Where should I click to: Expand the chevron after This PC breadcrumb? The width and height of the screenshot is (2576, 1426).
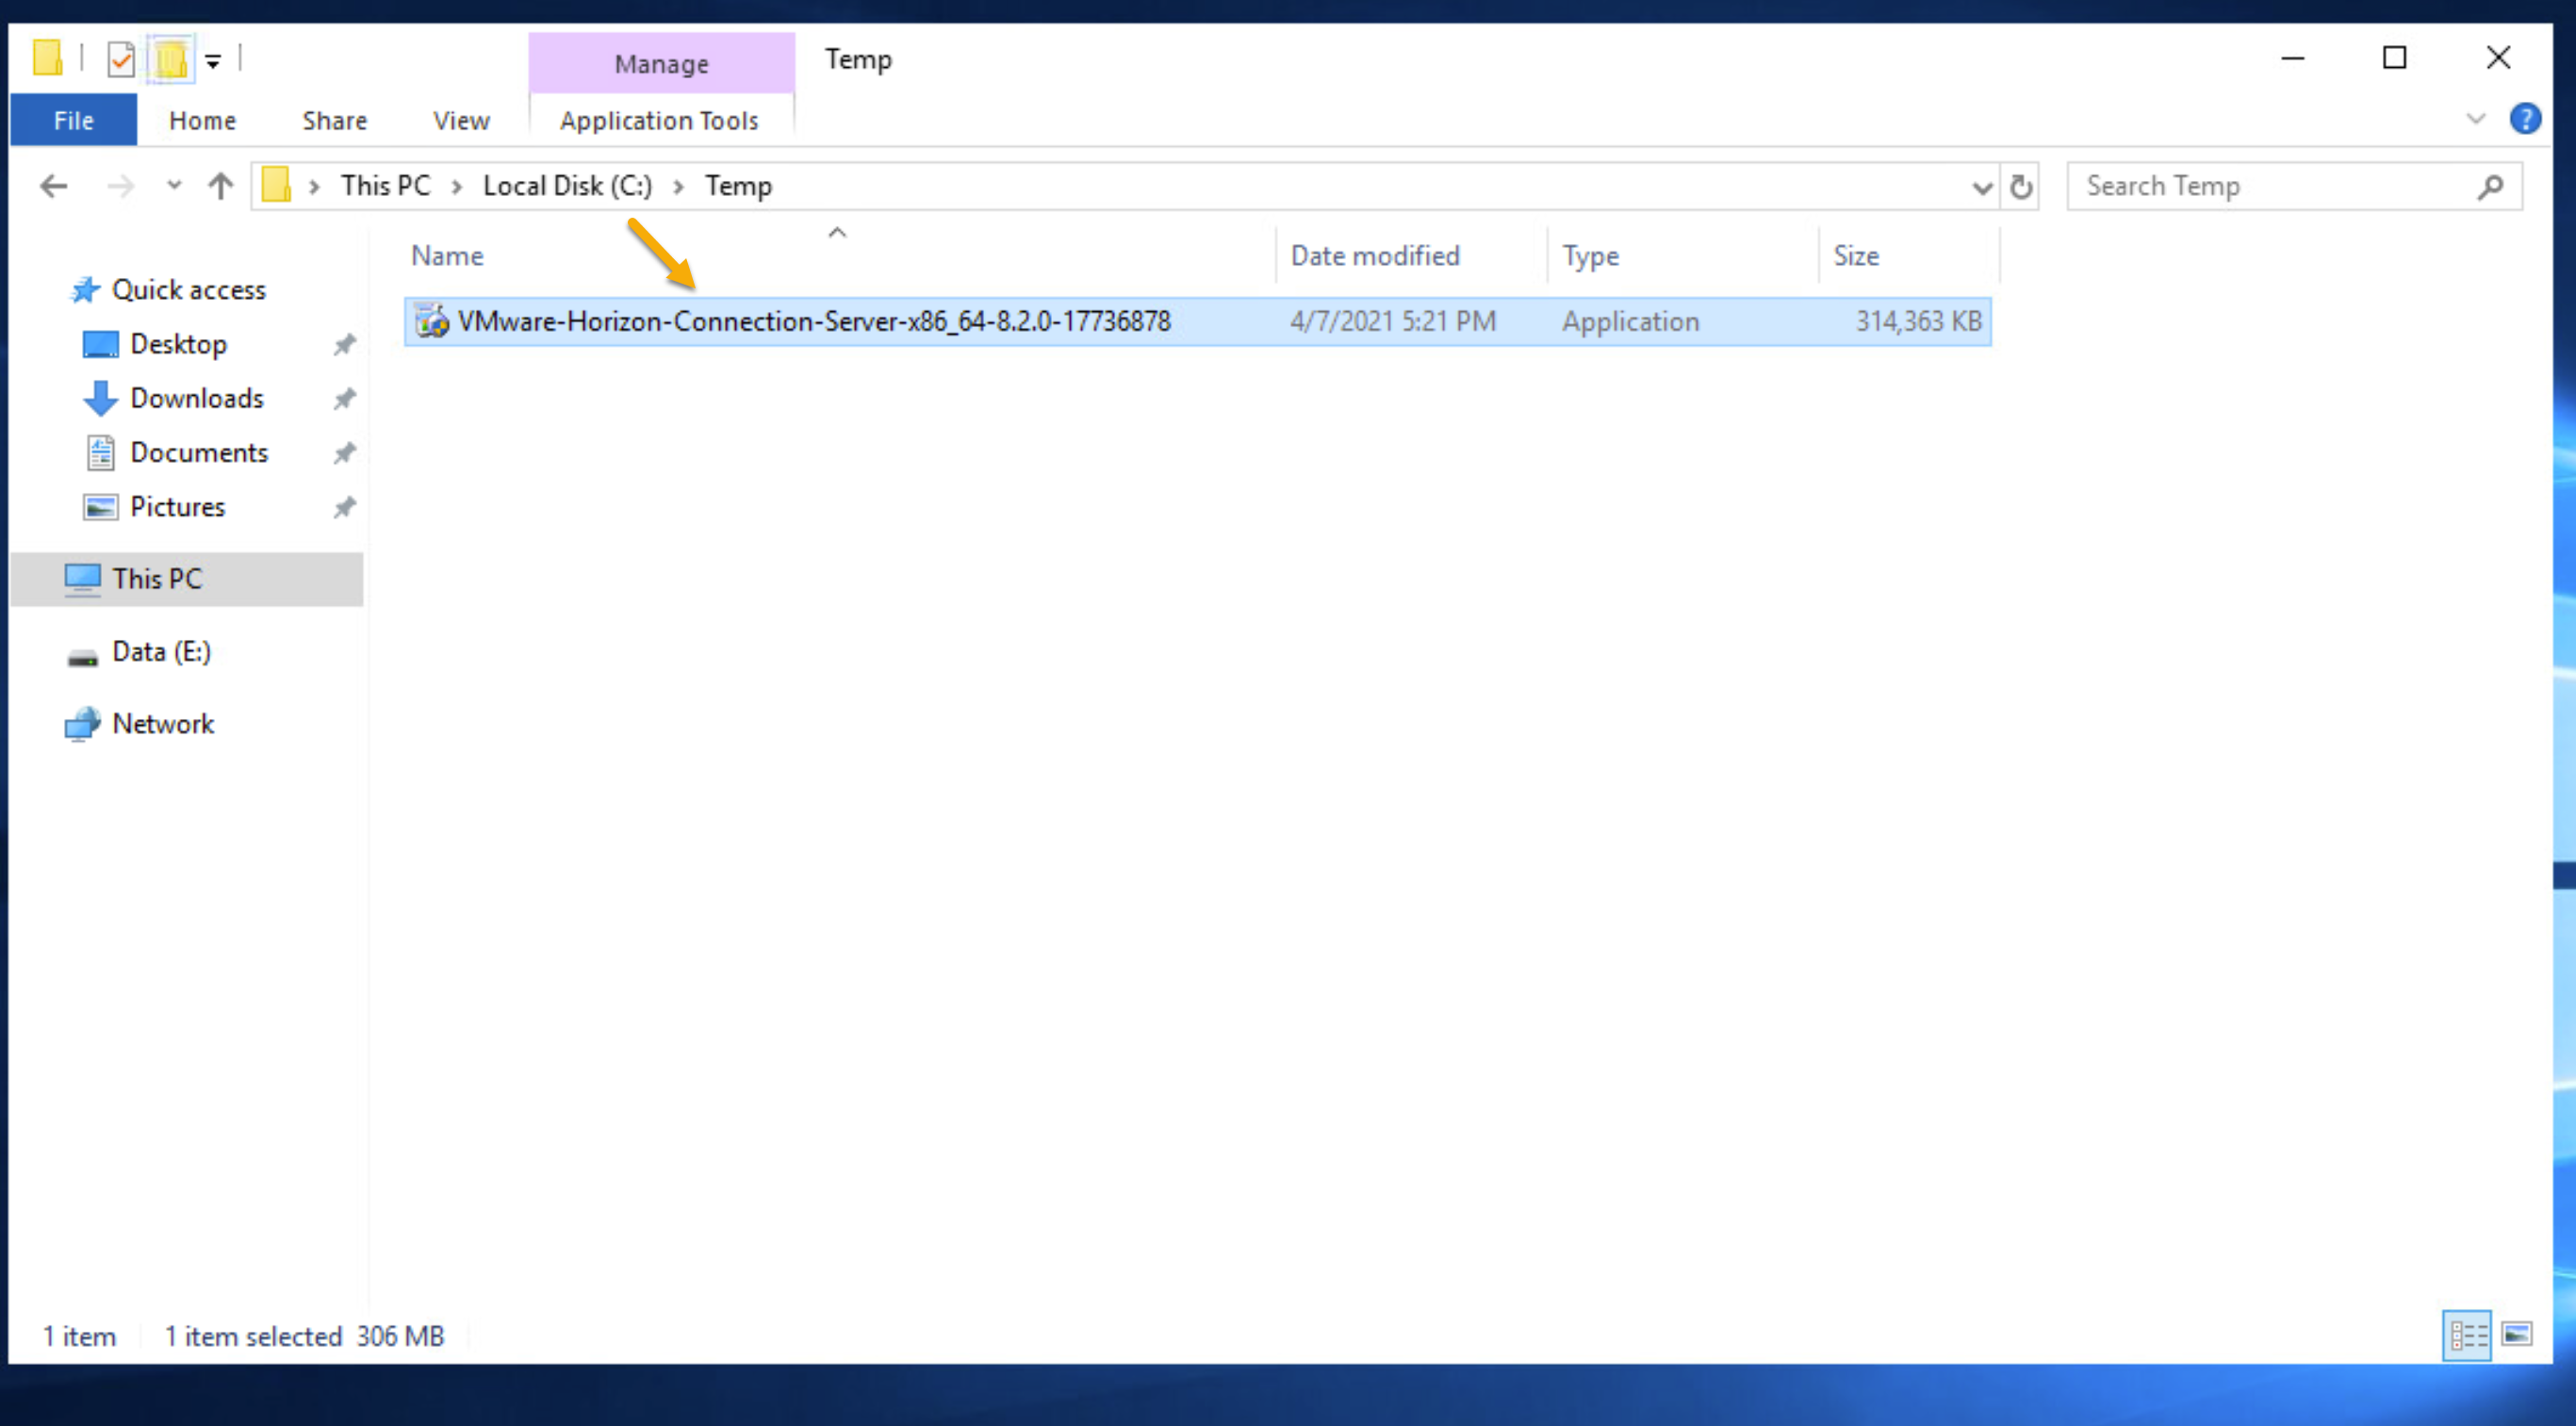pos(457,187)
